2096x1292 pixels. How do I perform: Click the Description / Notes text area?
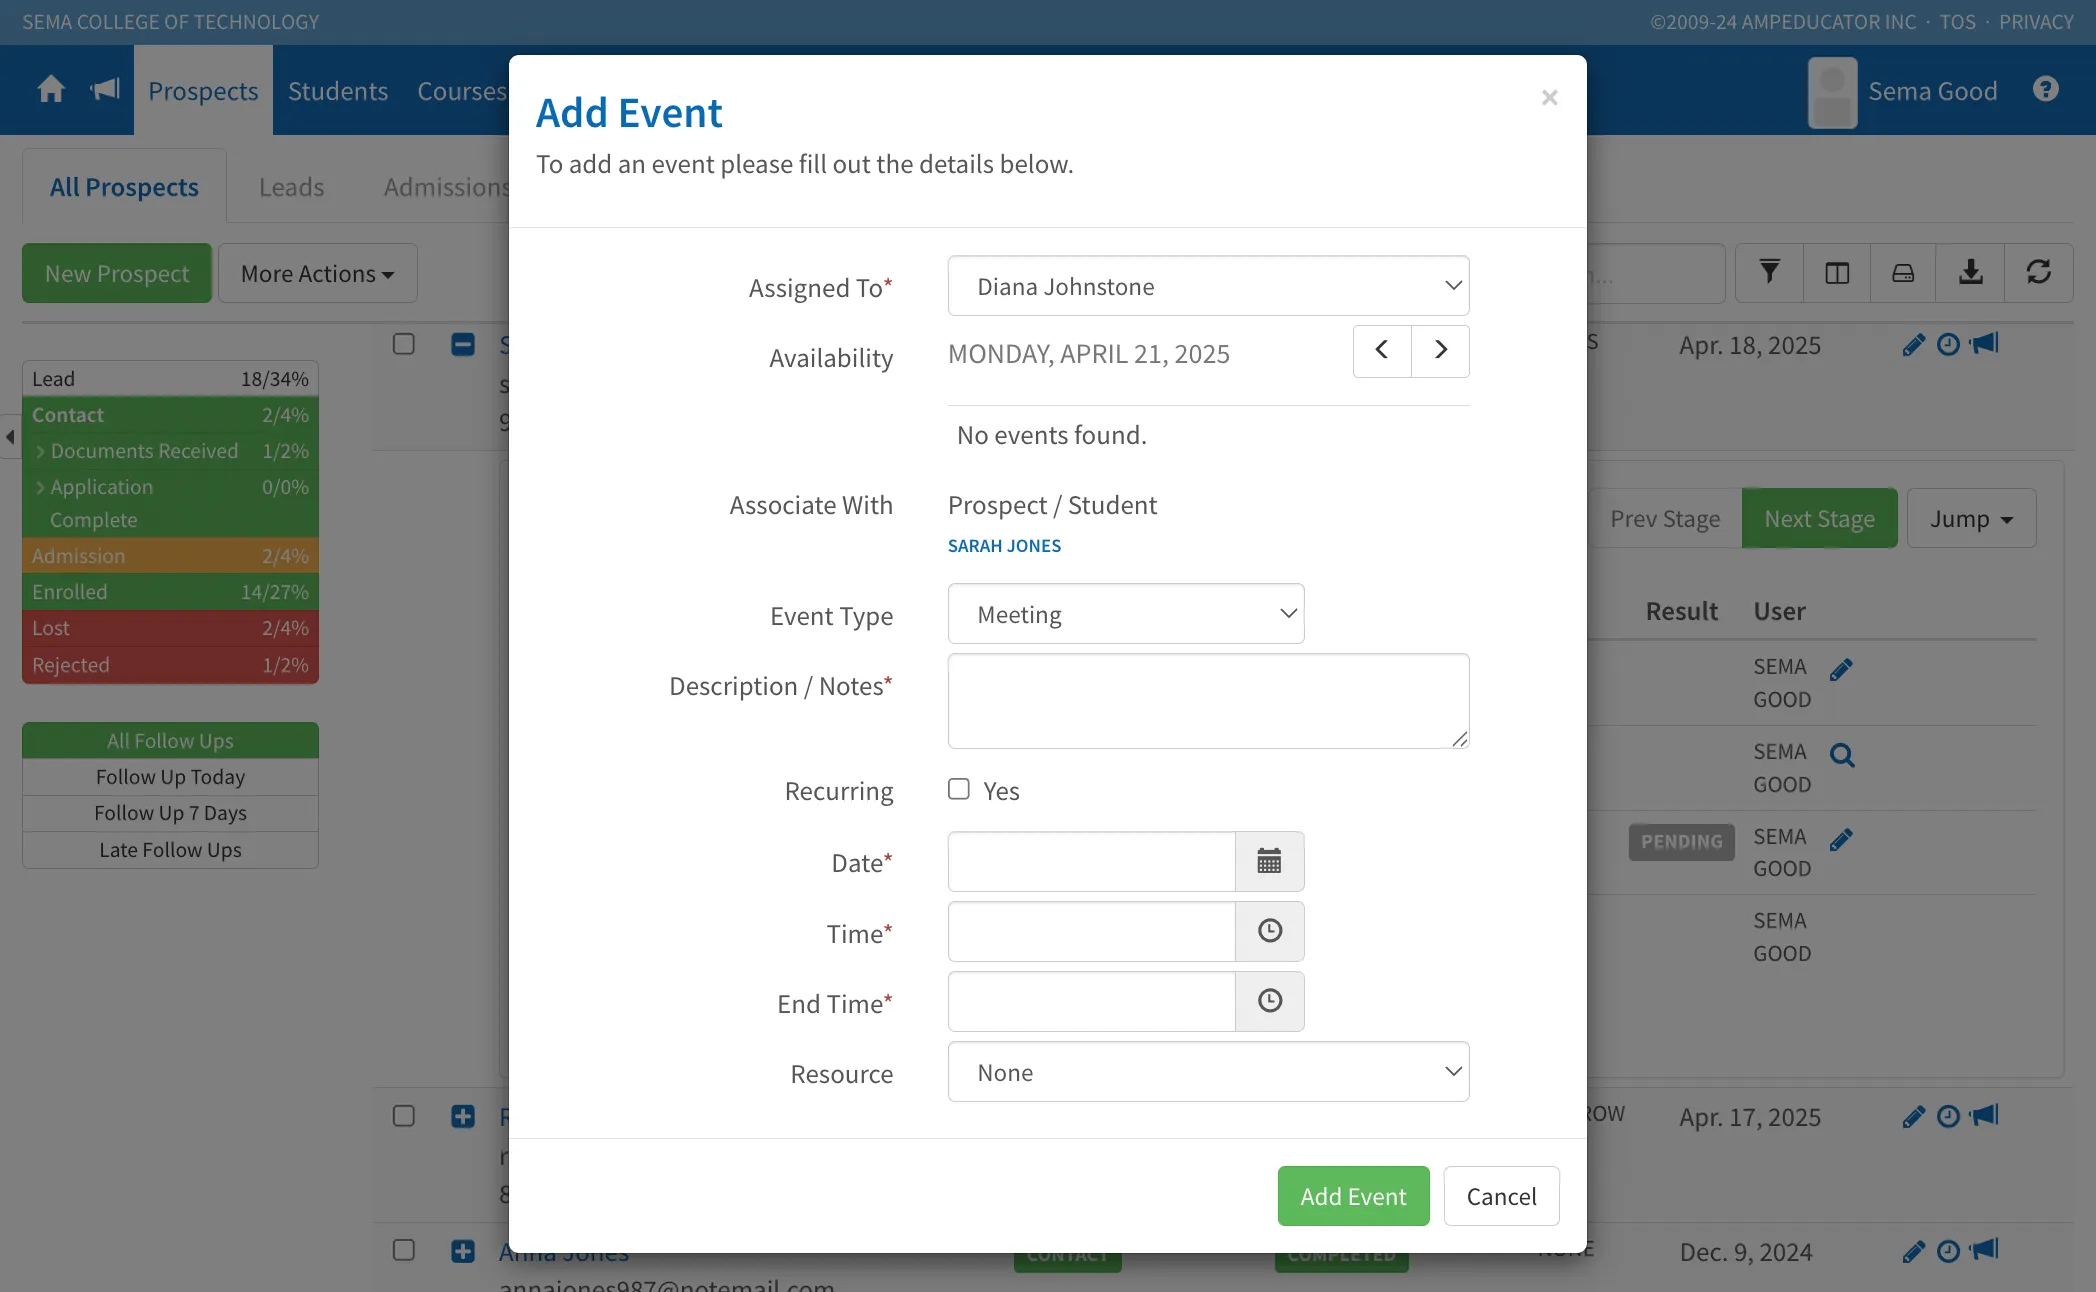(x=1208, y=701)
